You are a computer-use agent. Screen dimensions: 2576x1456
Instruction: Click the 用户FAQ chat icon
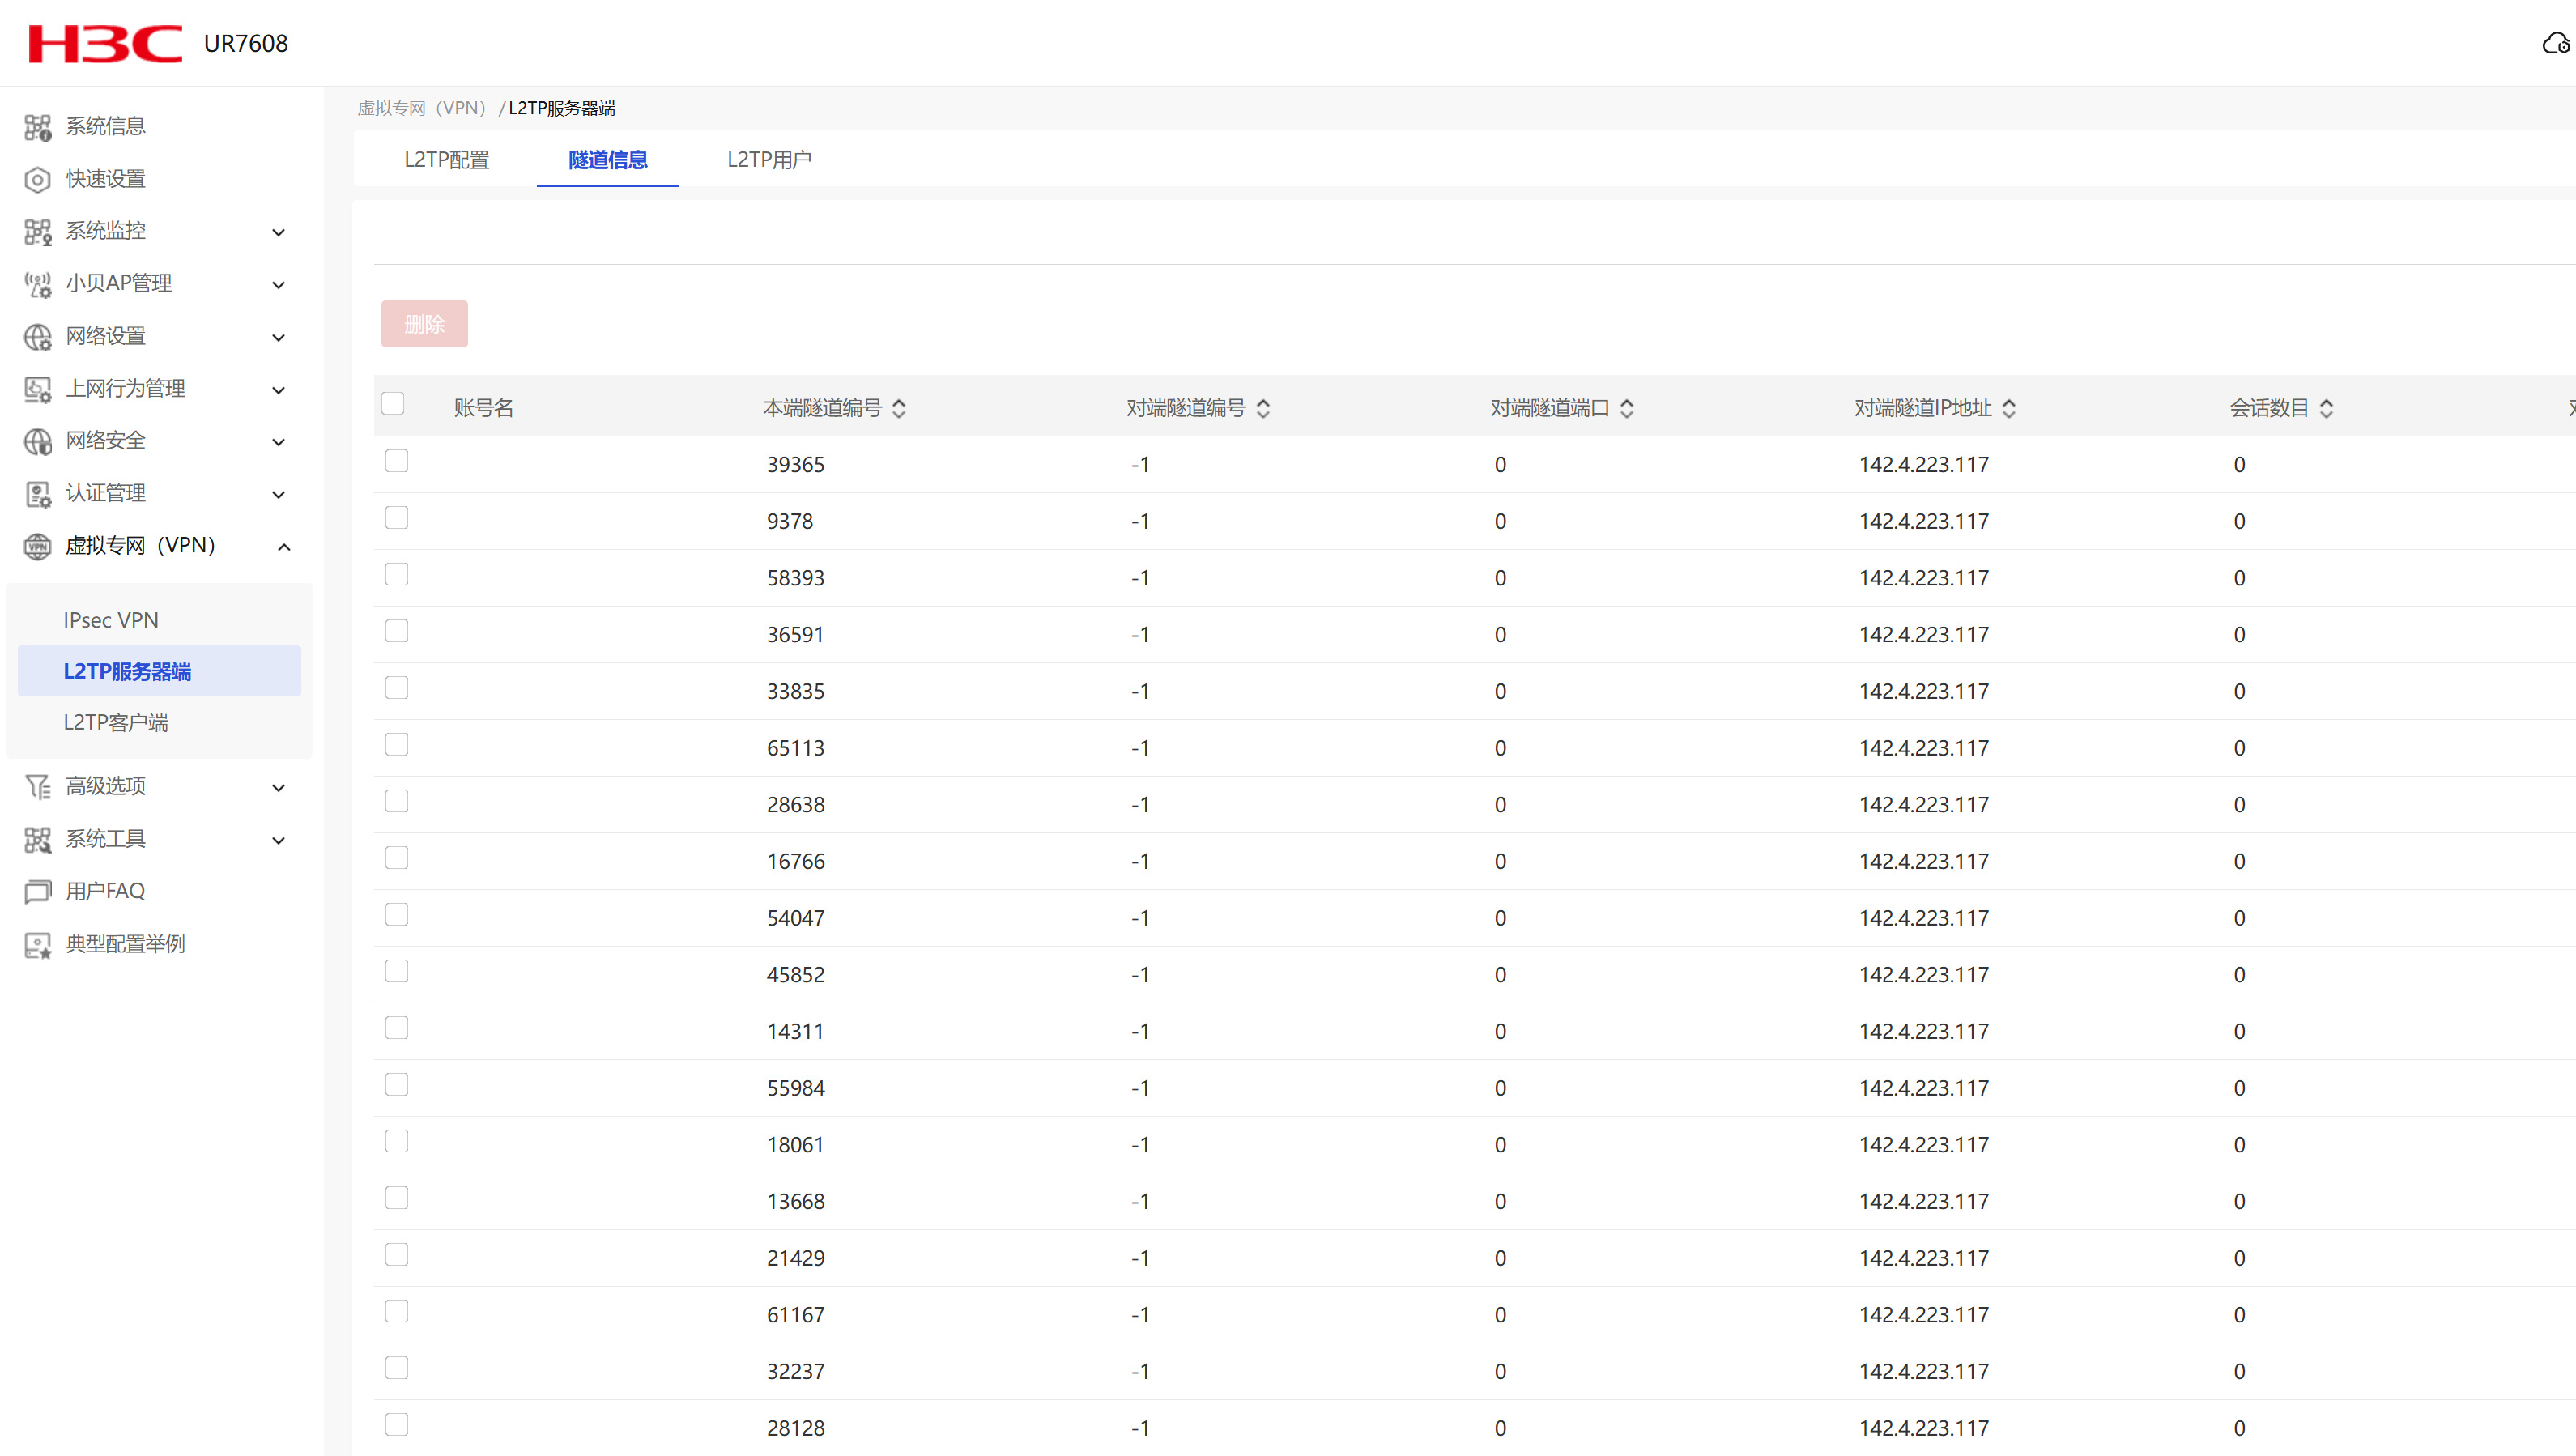(x=37, y=892)
